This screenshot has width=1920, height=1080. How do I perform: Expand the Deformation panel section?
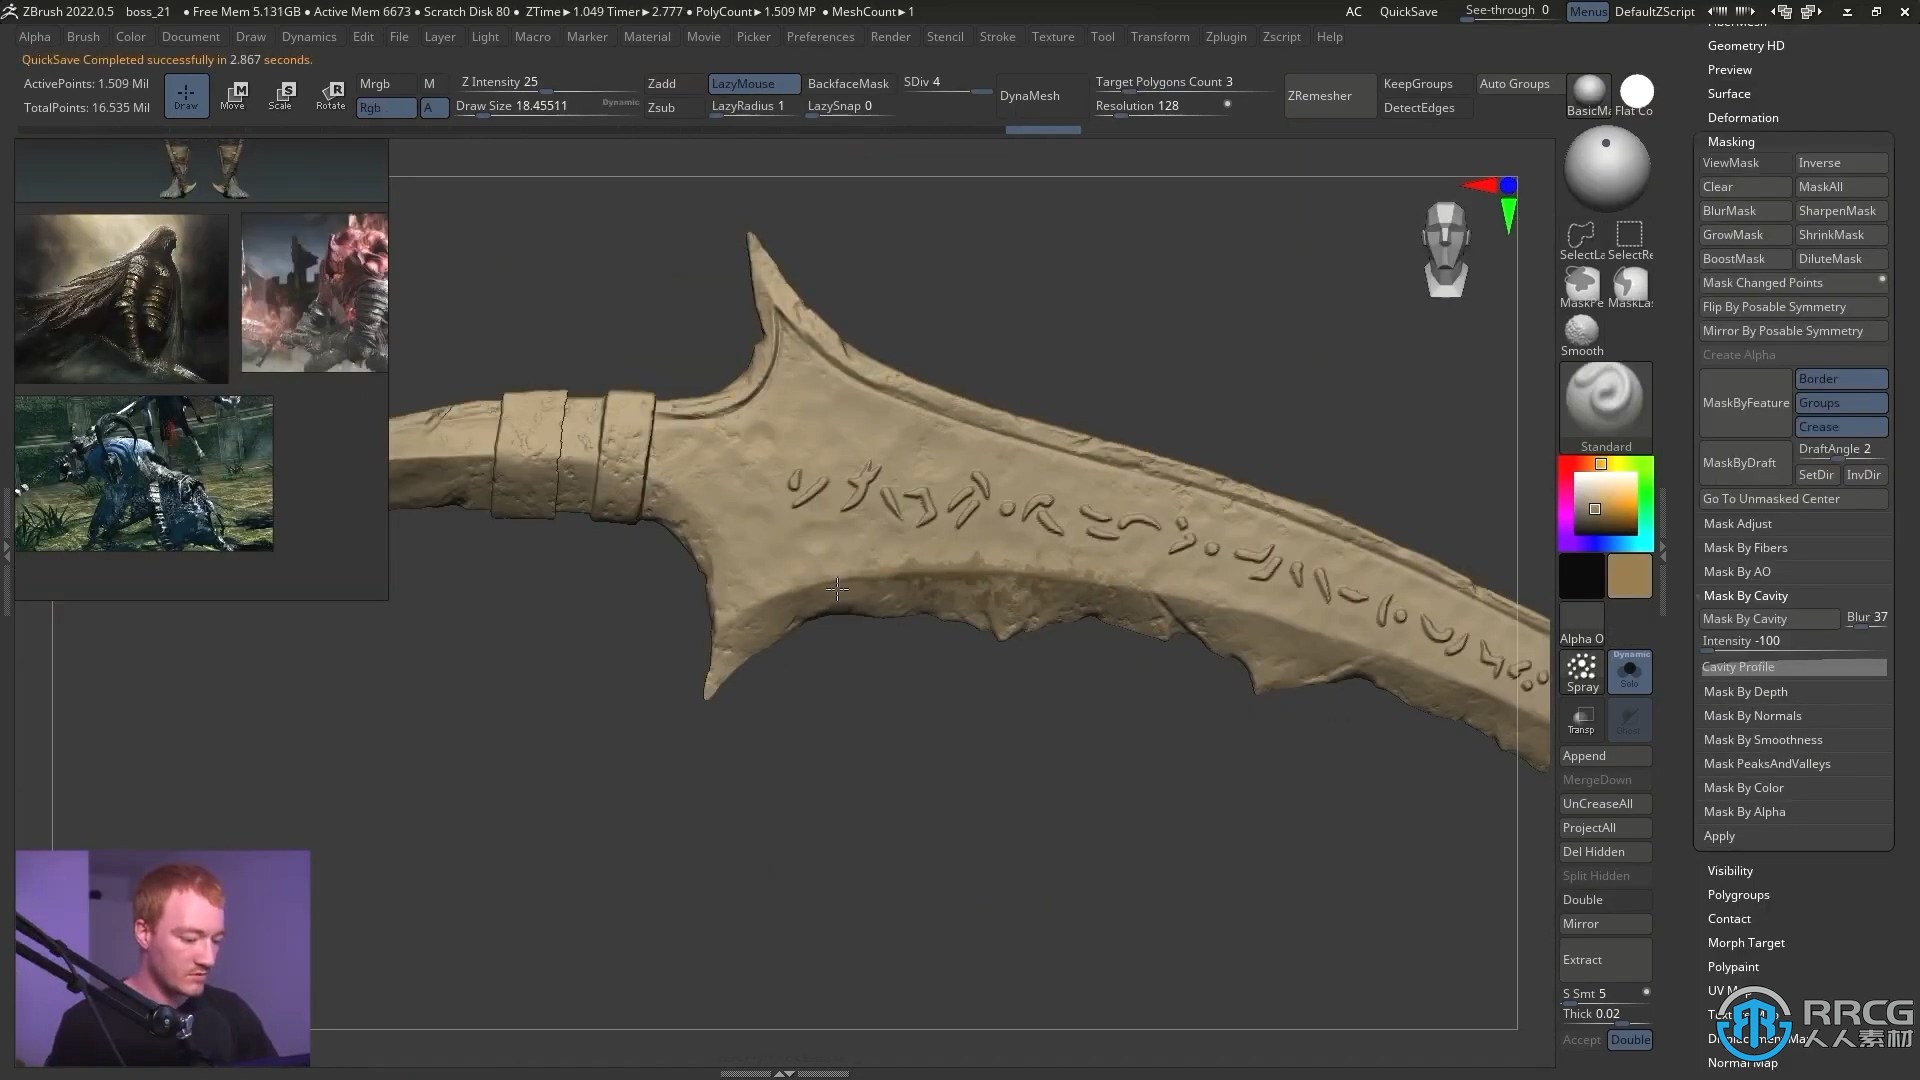(x=1743, y=117)
